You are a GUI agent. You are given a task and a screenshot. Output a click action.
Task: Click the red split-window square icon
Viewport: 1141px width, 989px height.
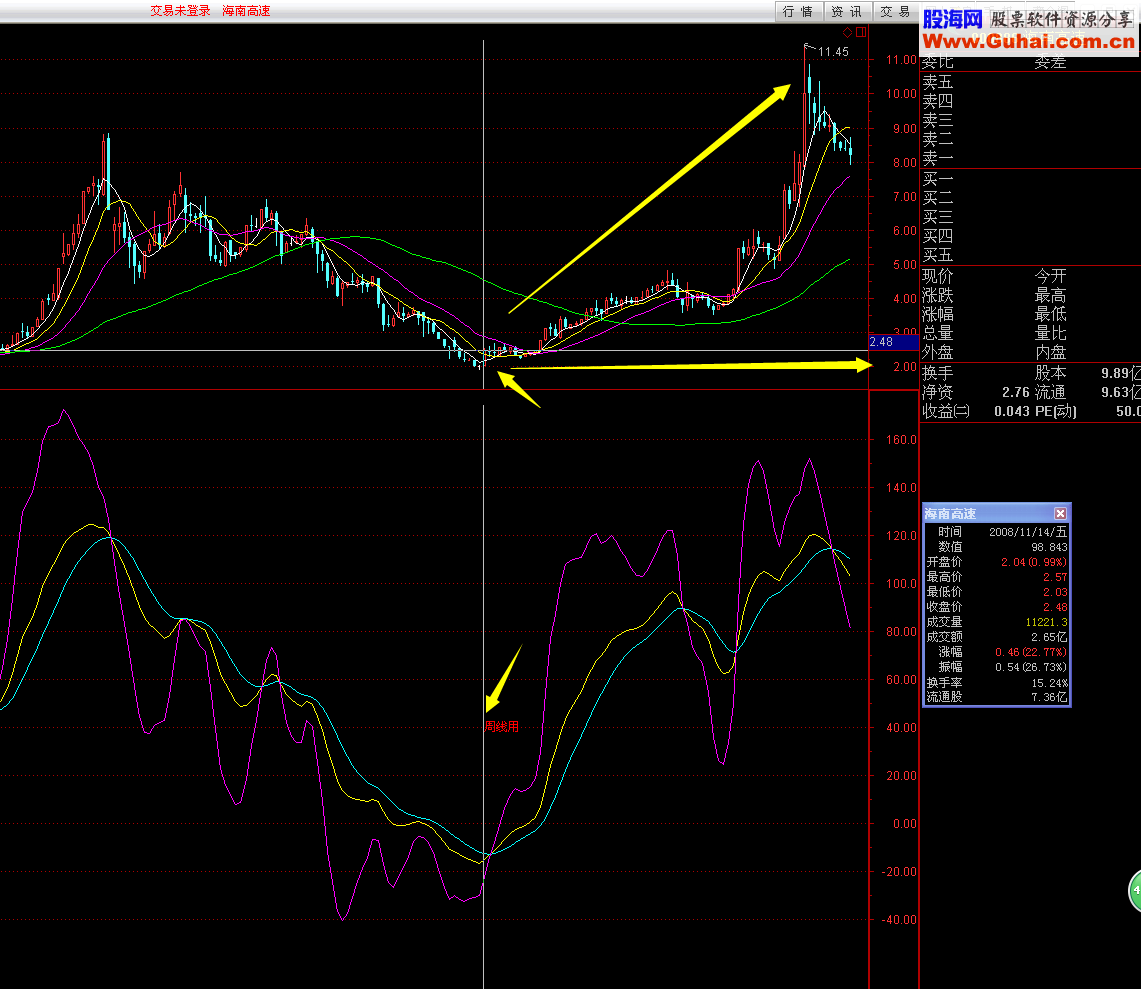(861, 32)
